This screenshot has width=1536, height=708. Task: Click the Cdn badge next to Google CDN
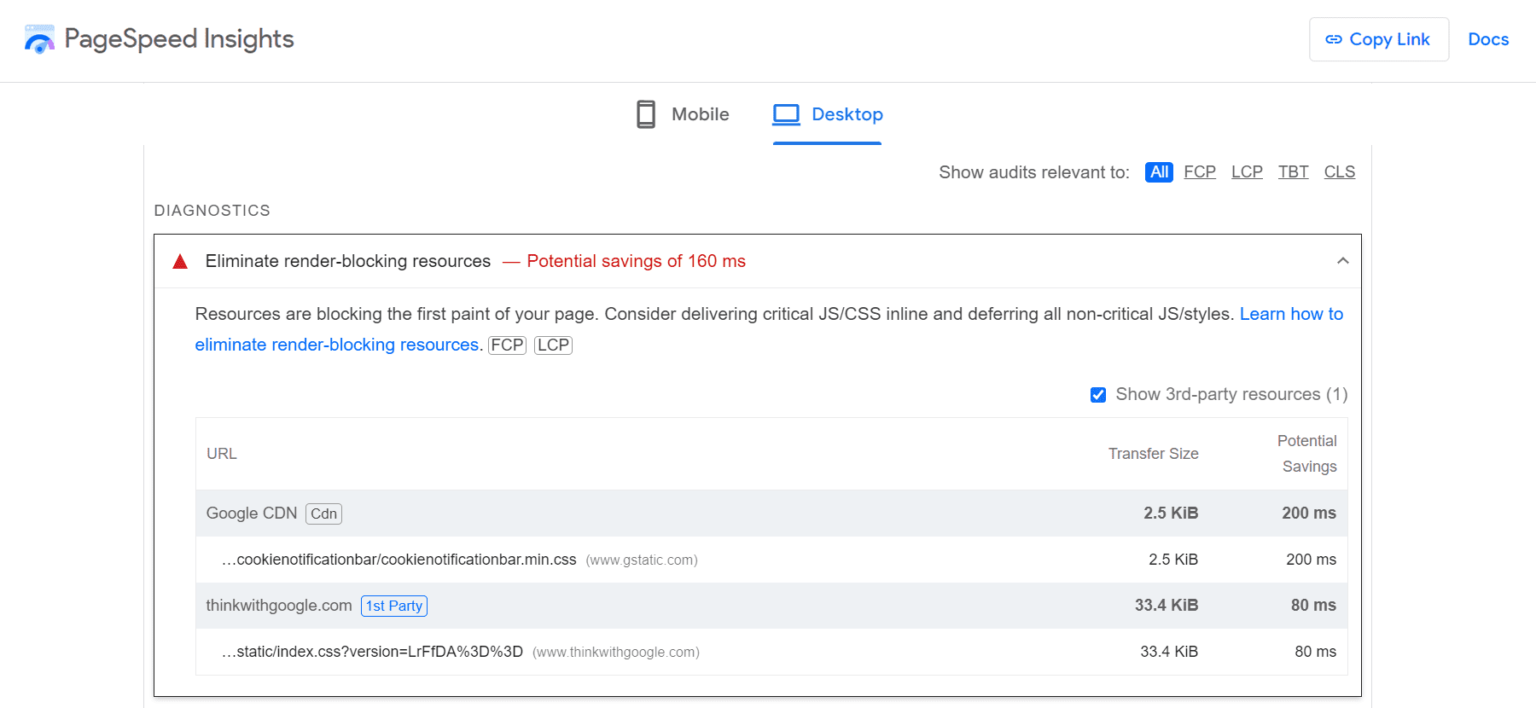[323, 513]
